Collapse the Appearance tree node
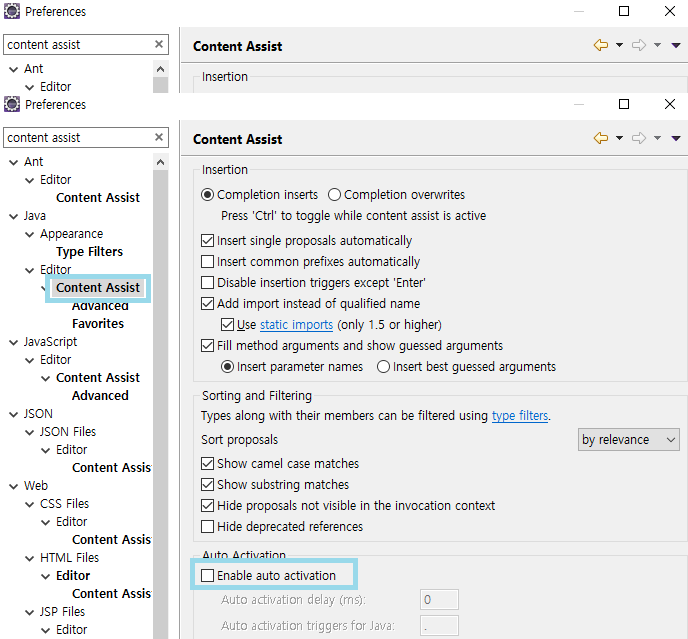This screenshot has height=639, width=688. 29,234
